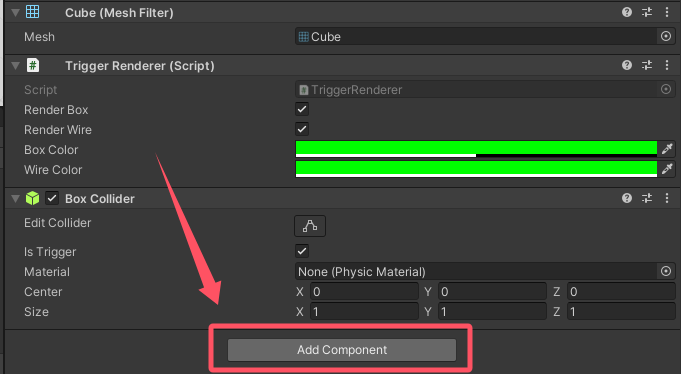The image size is (681, 374).
Task: Collapse the Cube (Mesh Filter) component
Action: coord(16,13)
